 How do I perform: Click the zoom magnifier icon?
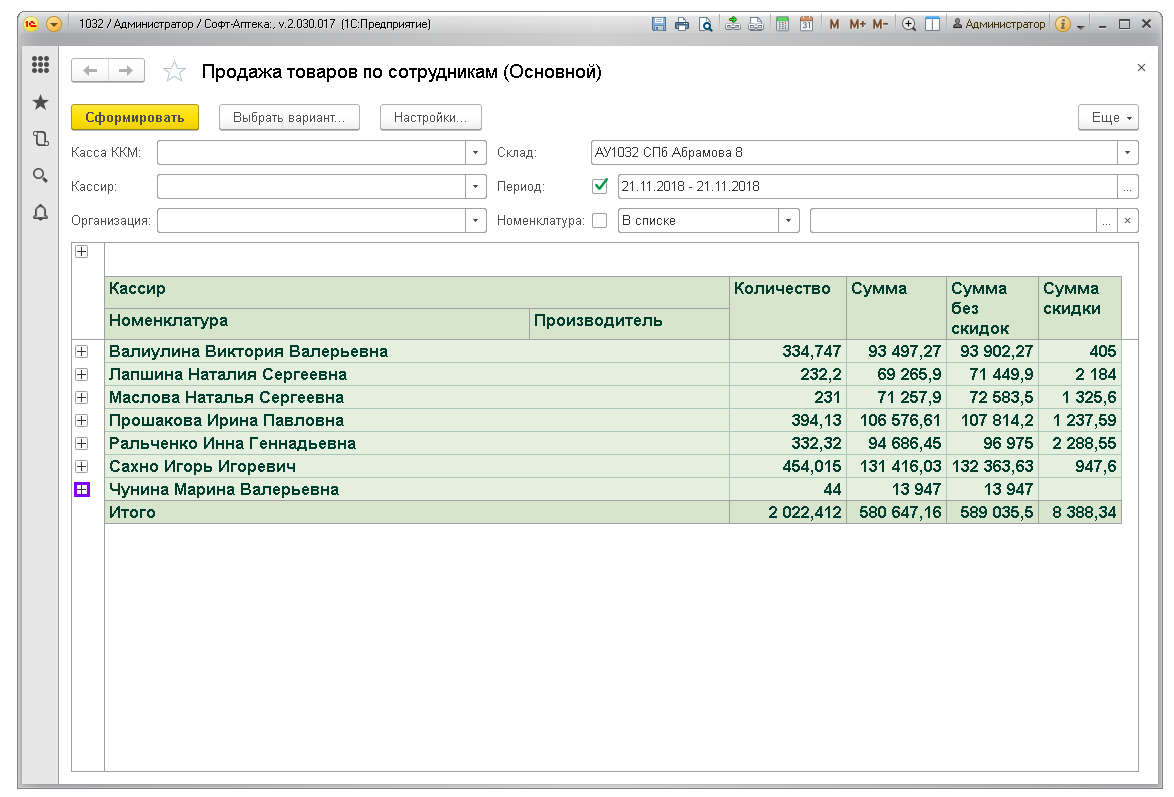(909, 24)
